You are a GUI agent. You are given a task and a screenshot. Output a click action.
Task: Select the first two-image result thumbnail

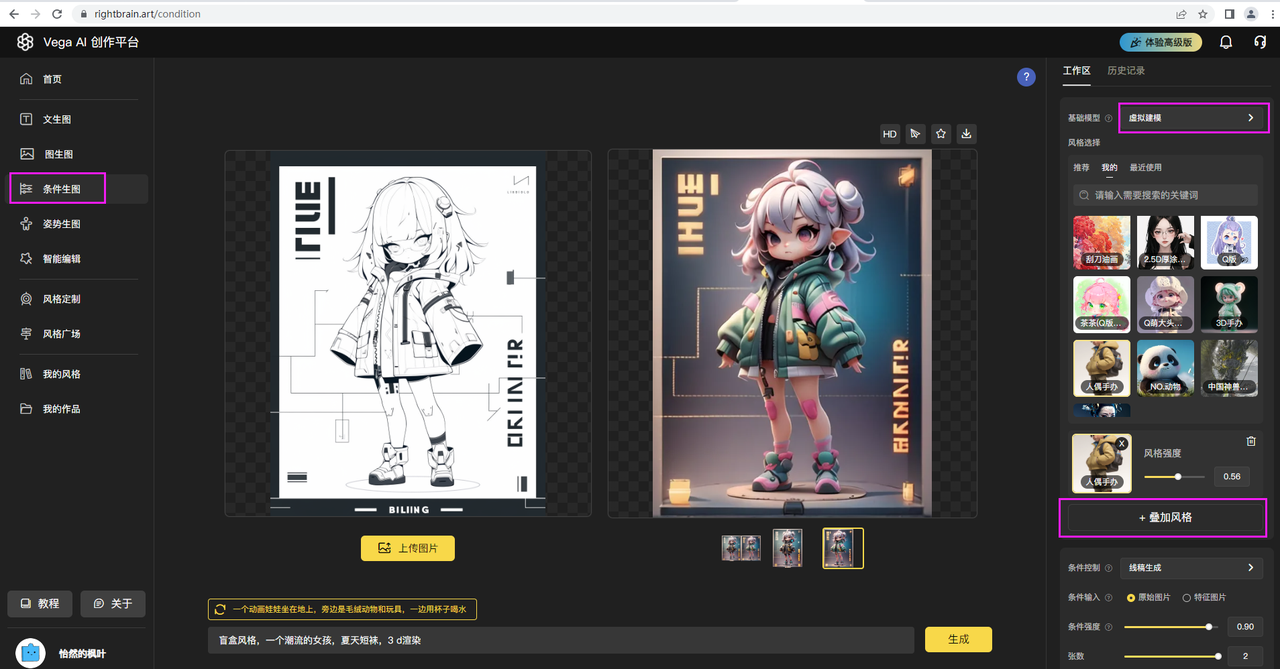click(742, 548)
